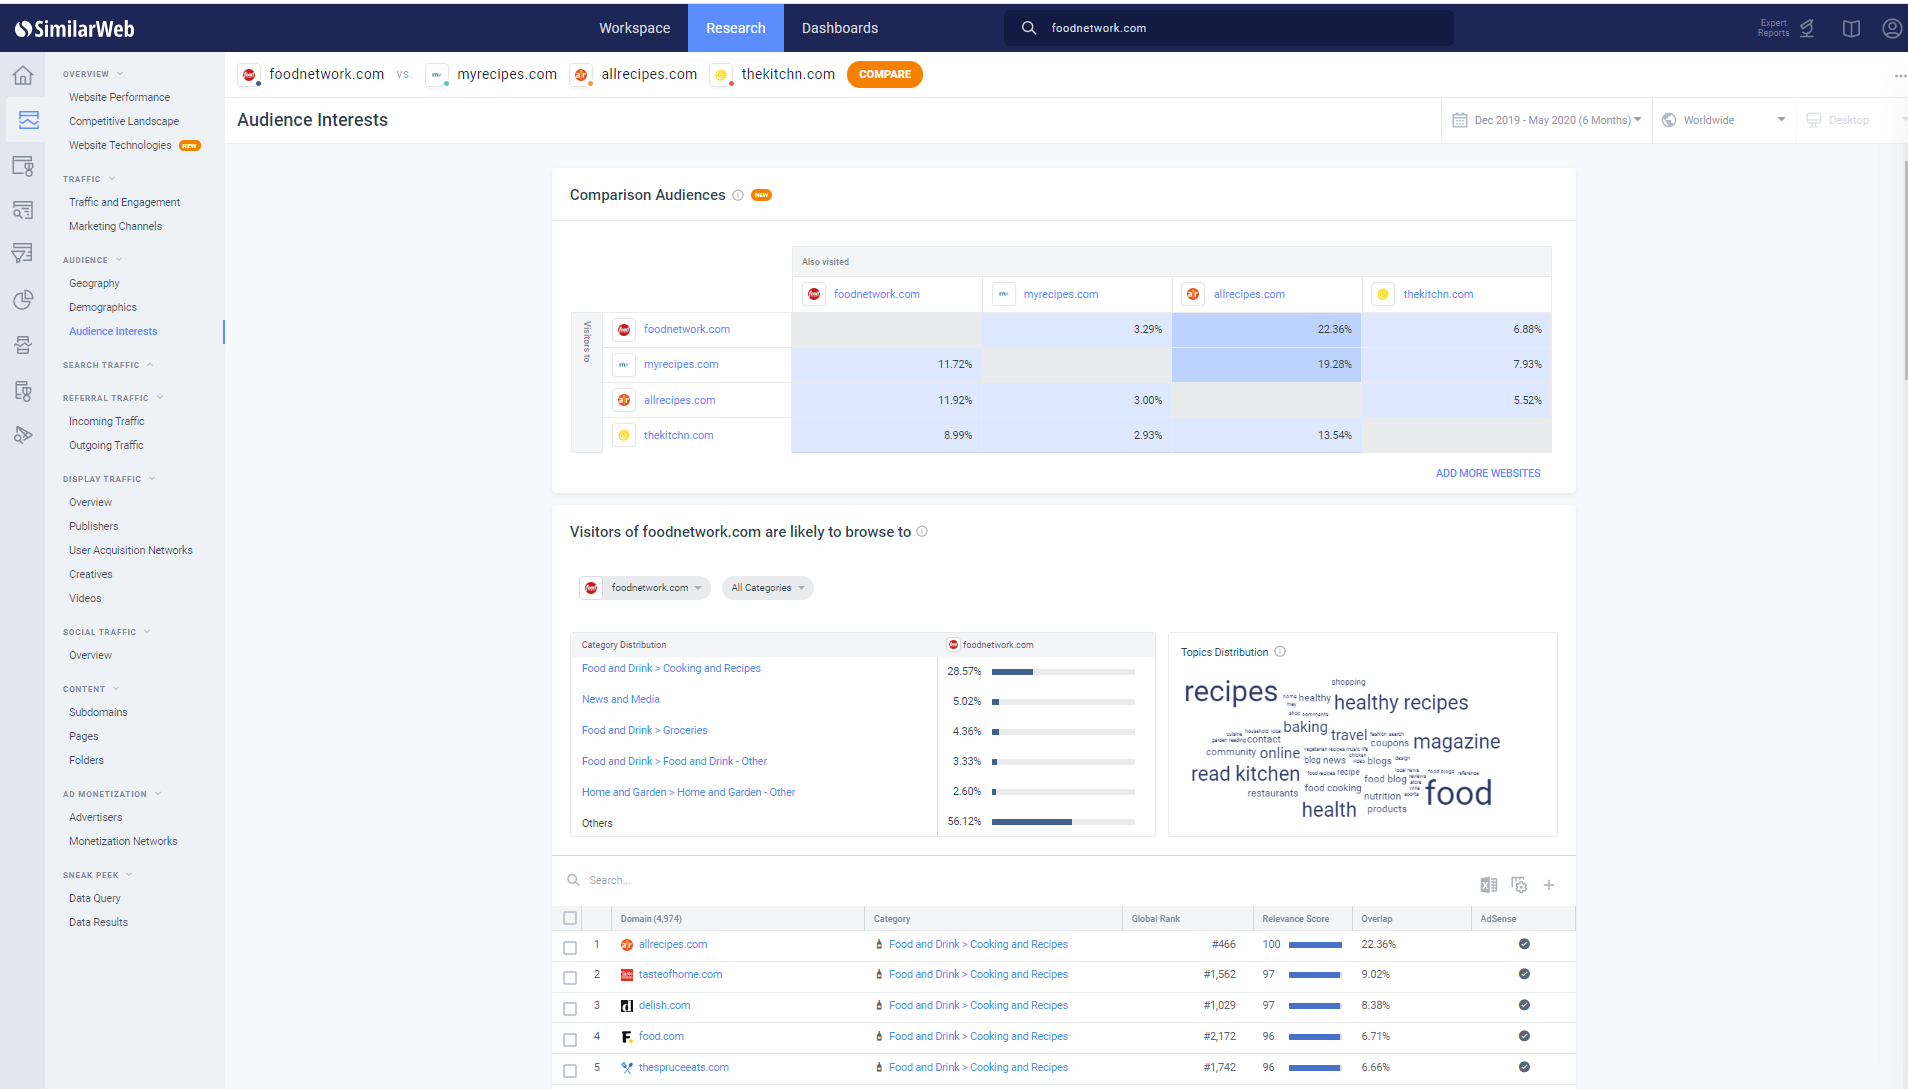Click the 22.36% cell in comparison matrix
This screenshot has height=1089, width=1908.
[x=1267, y=330]
